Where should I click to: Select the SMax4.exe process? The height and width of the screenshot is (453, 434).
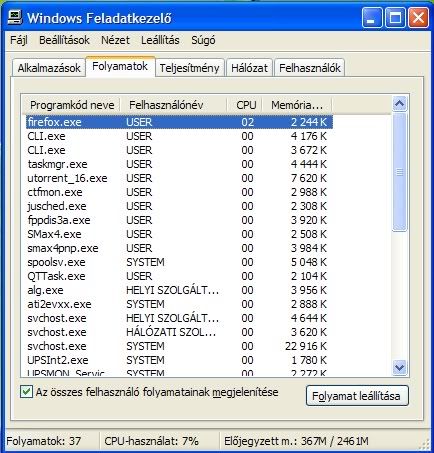[179, 234]
